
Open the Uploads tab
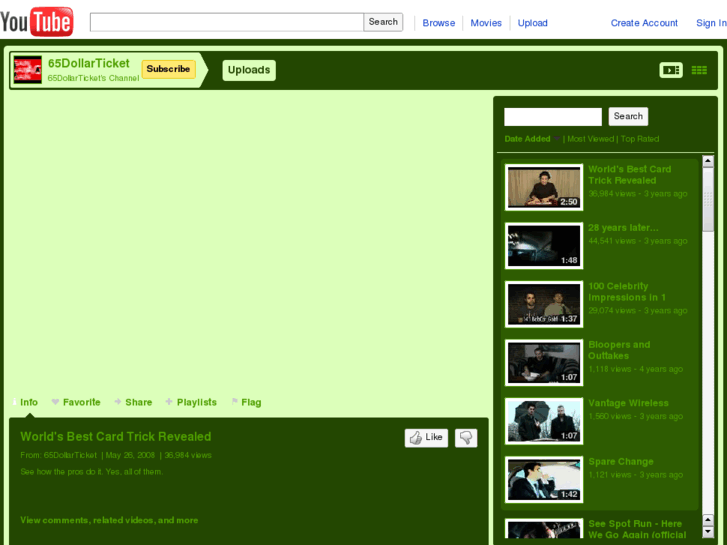coord(249,70)
